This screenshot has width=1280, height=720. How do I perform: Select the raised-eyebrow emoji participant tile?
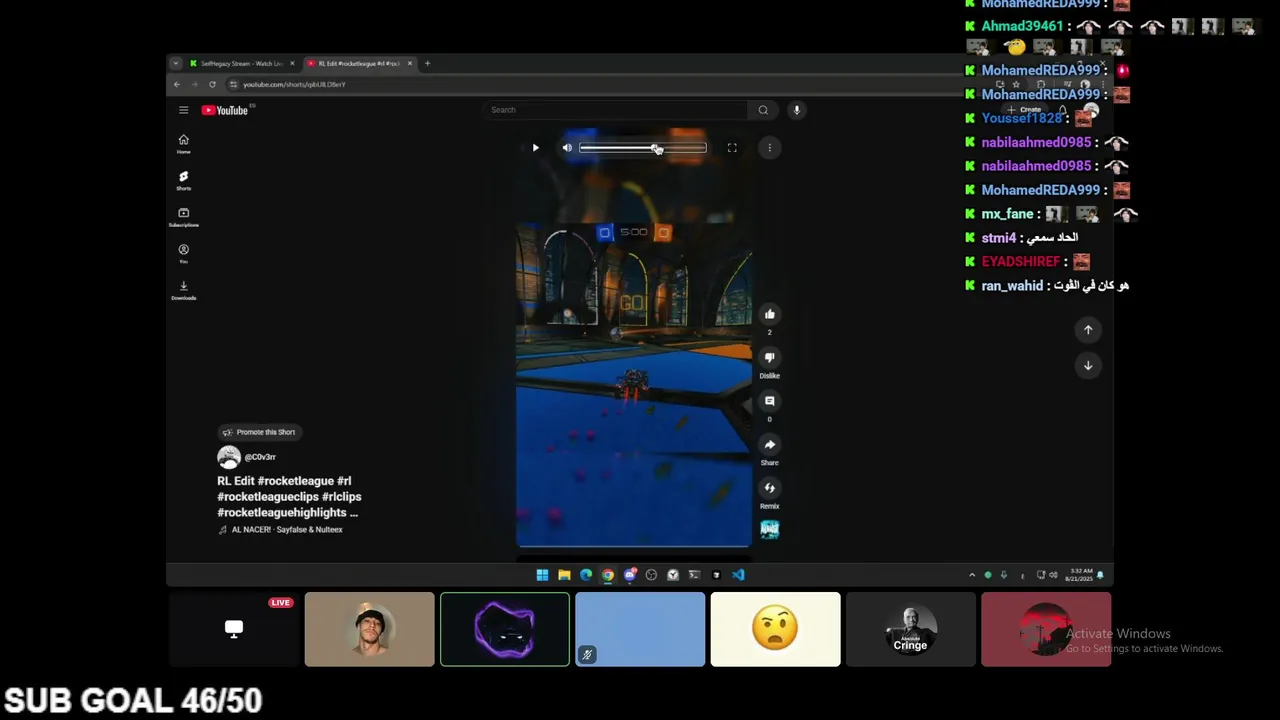tap(775, 629)
